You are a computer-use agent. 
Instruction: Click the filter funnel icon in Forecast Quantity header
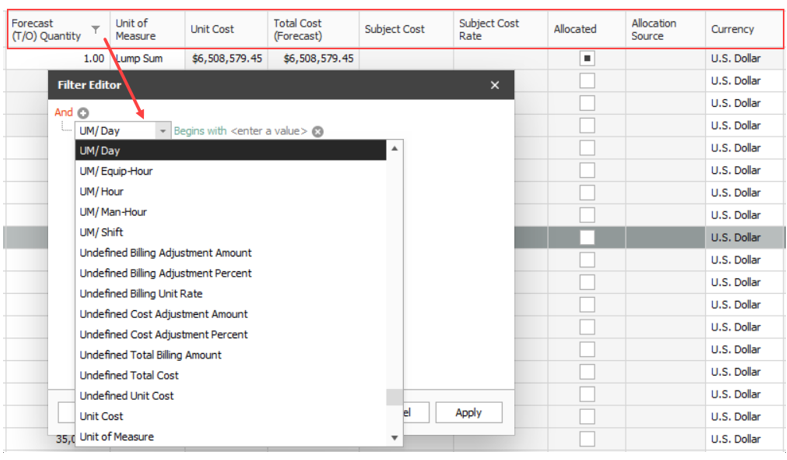click(95, 30)
